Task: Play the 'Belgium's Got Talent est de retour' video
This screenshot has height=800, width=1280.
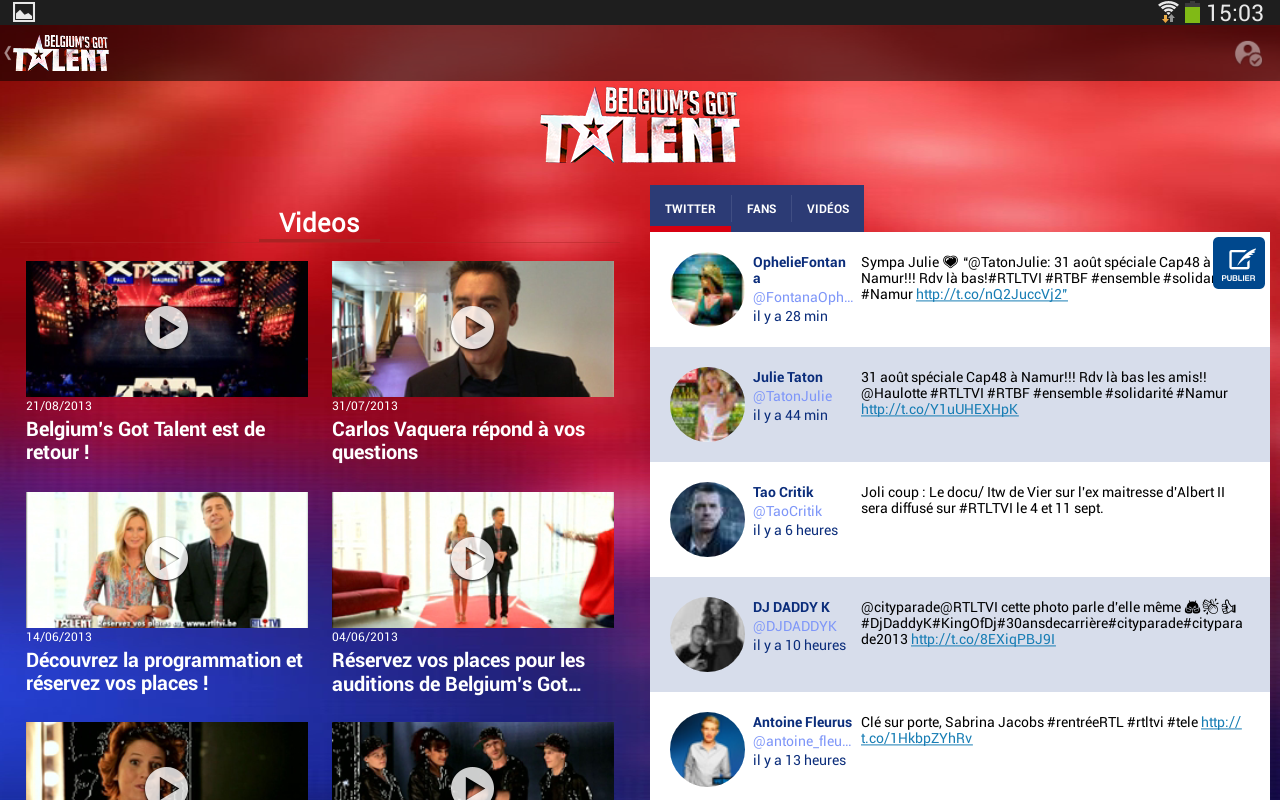Action: [166, 328]
